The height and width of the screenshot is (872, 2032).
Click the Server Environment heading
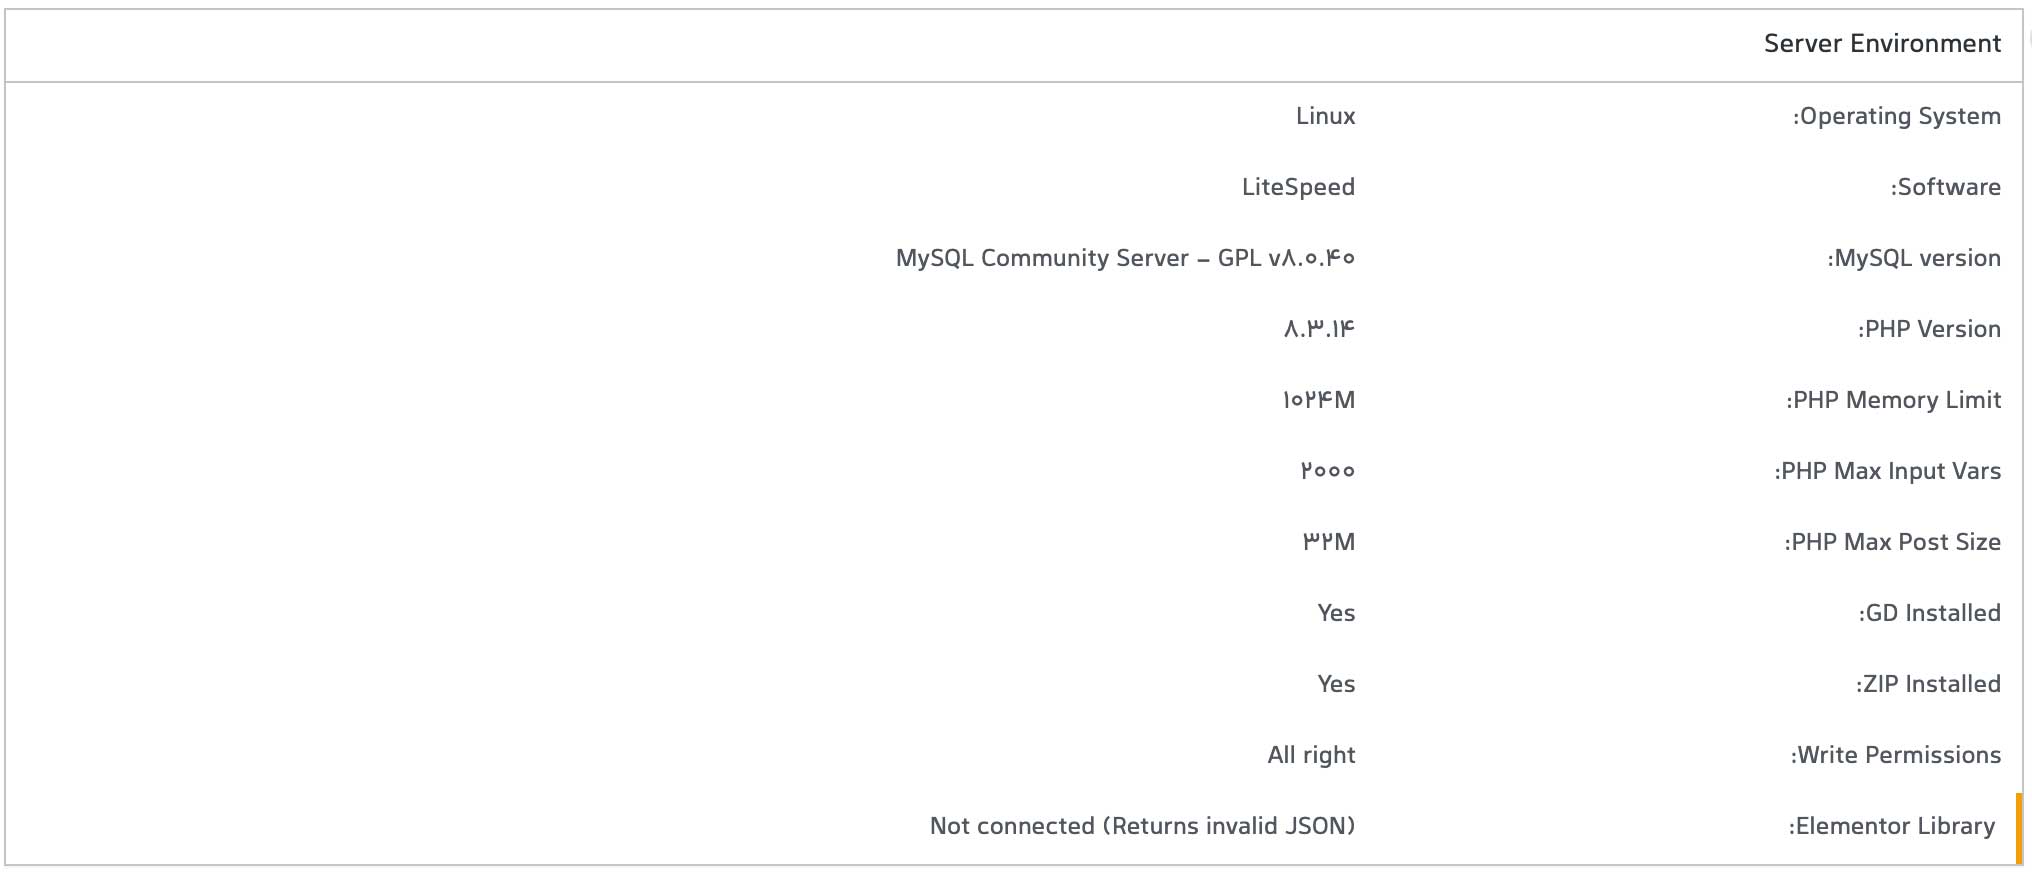click(1882, 44)
